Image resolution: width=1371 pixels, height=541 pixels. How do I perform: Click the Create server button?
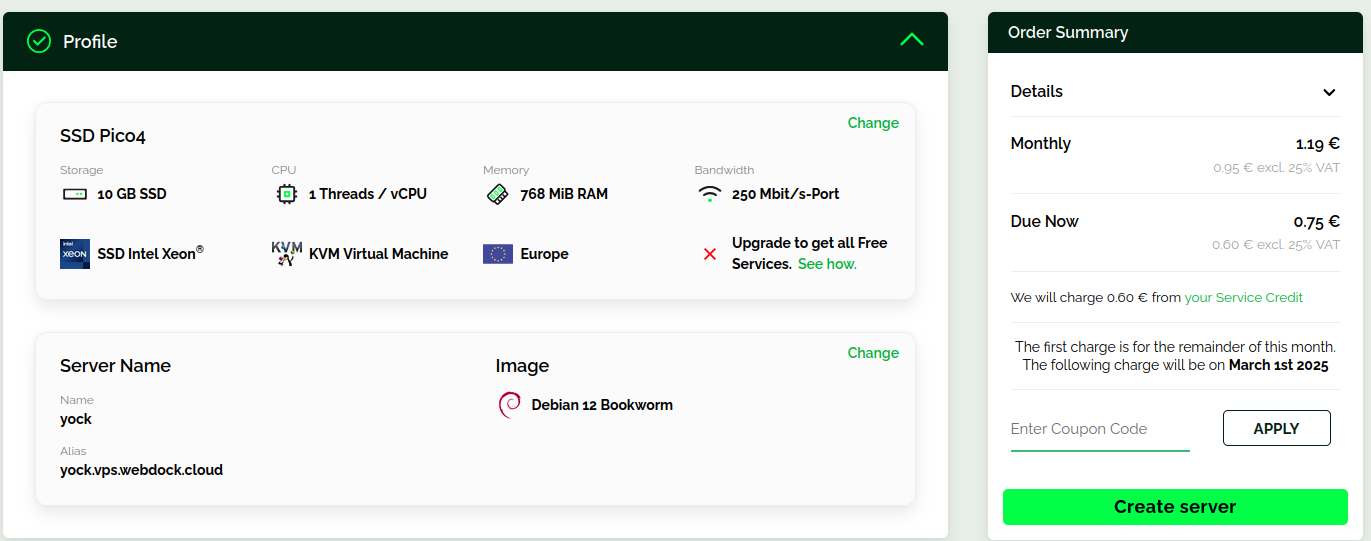coord(1175,507)
